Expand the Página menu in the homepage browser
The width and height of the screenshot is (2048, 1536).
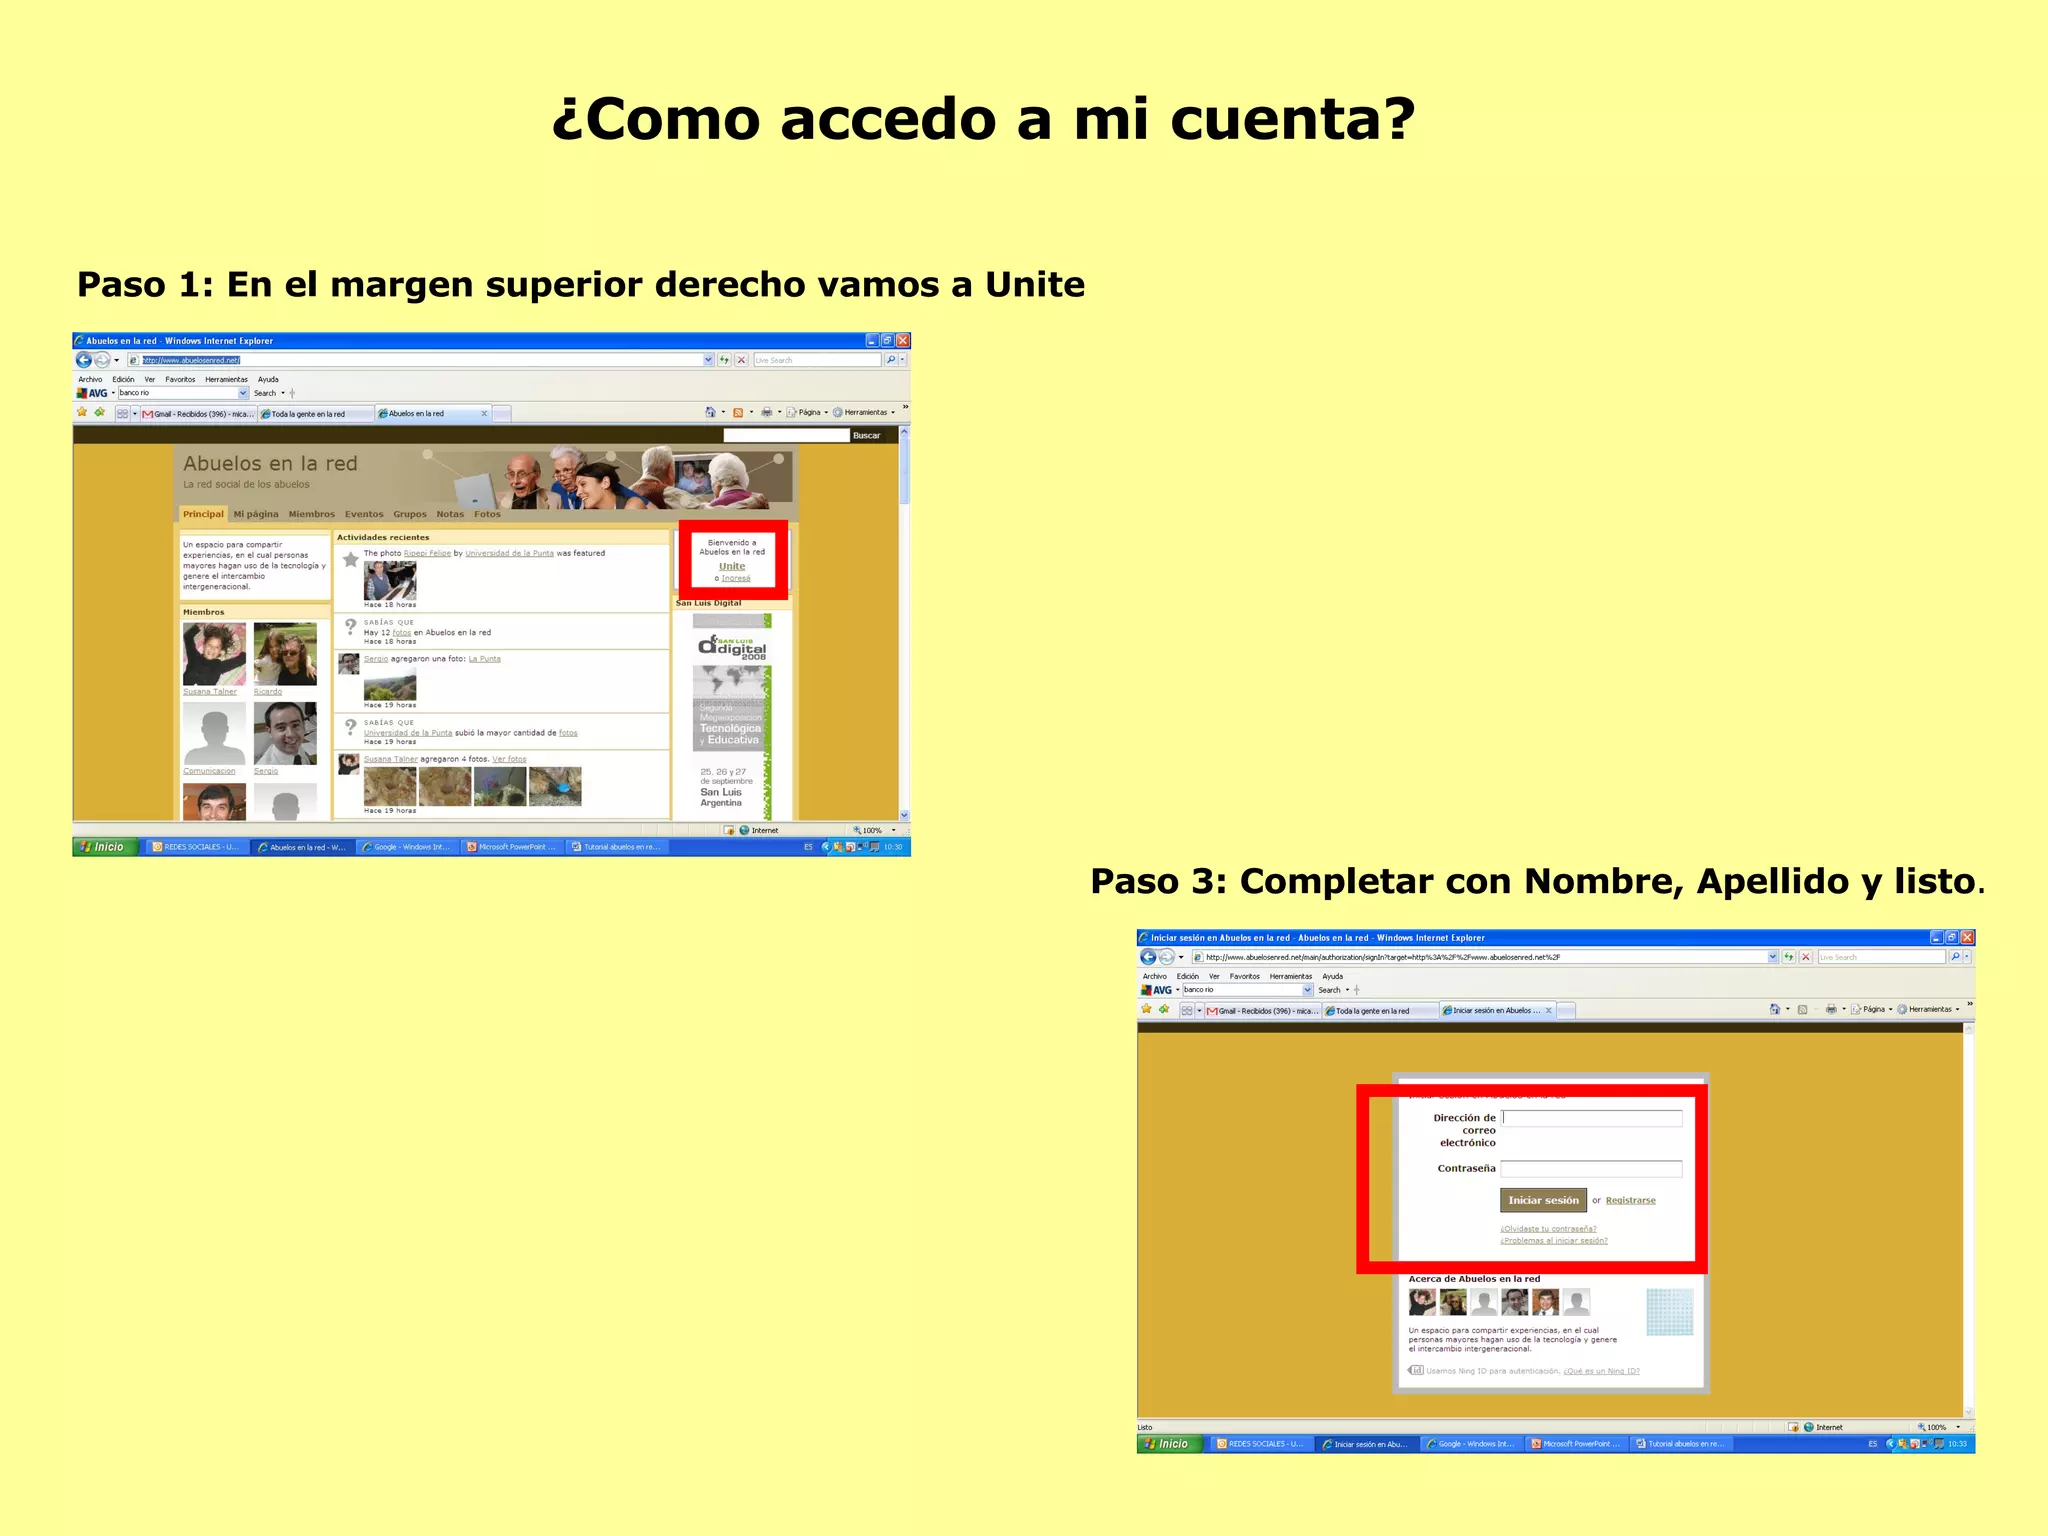809,412
